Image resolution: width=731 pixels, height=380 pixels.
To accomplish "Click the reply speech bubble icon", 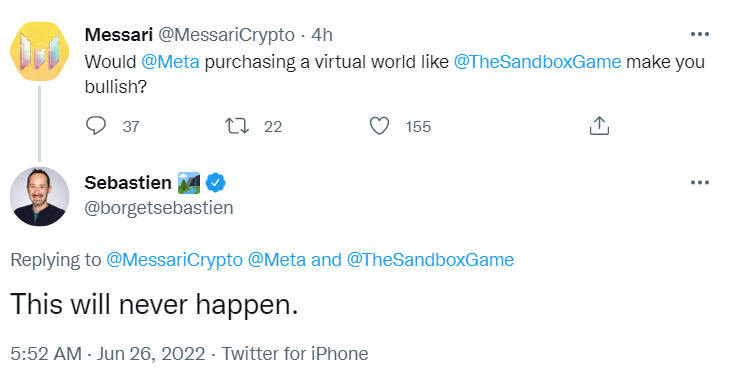I will 96,126.
